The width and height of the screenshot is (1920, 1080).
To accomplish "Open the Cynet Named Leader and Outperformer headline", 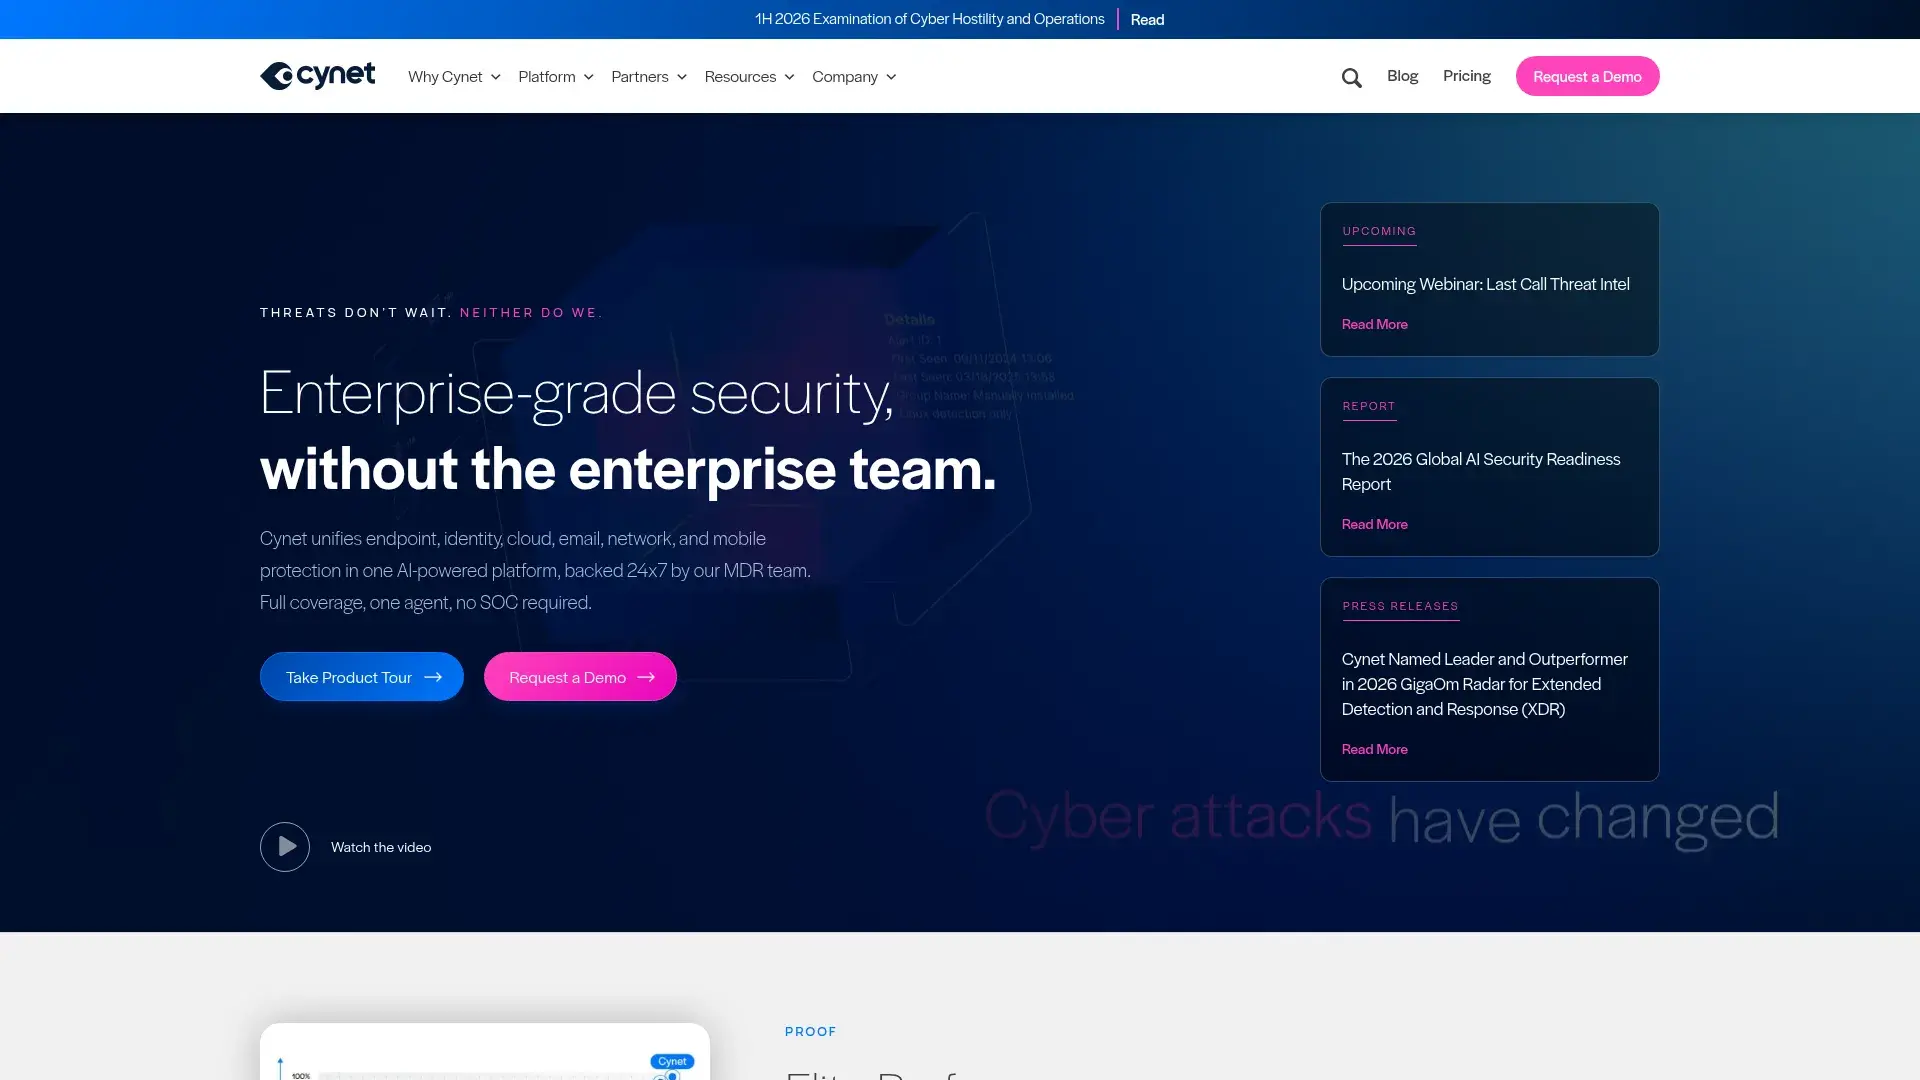I will point(1484,684).
